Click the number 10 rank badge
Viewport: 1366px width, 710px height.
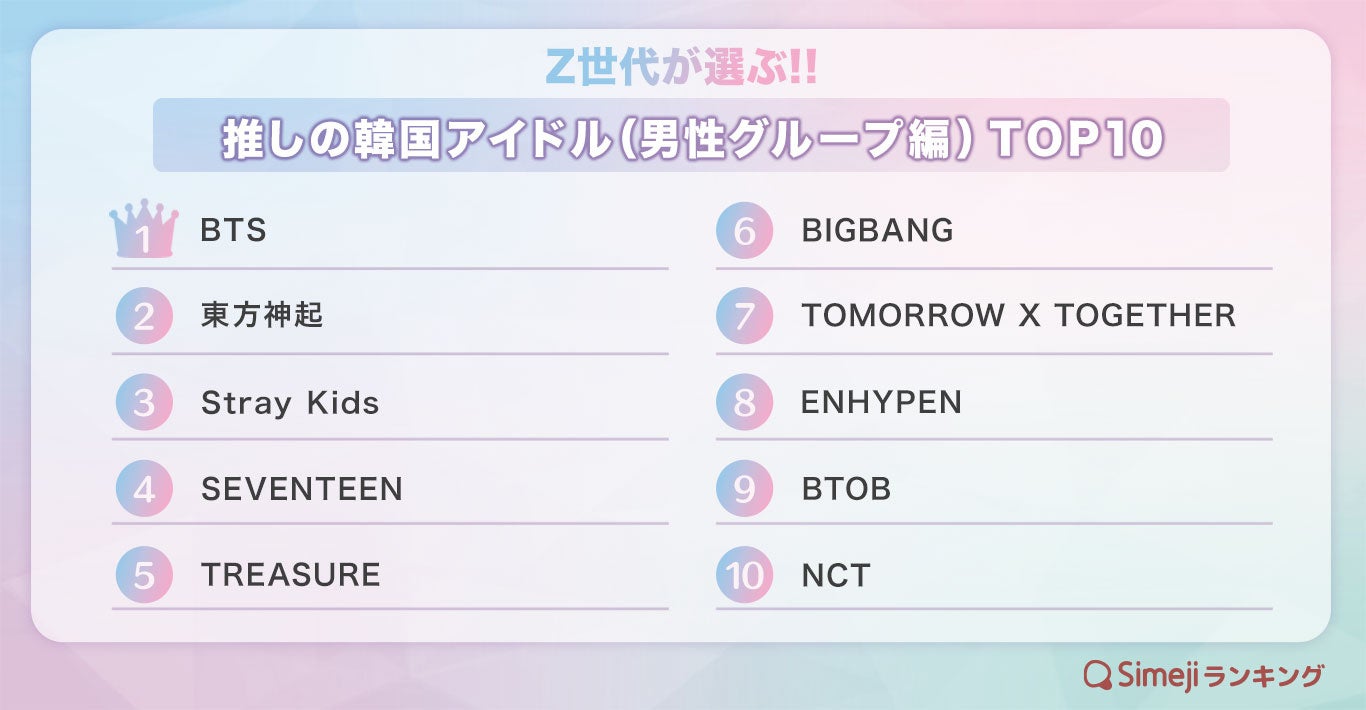coord(745,575)
